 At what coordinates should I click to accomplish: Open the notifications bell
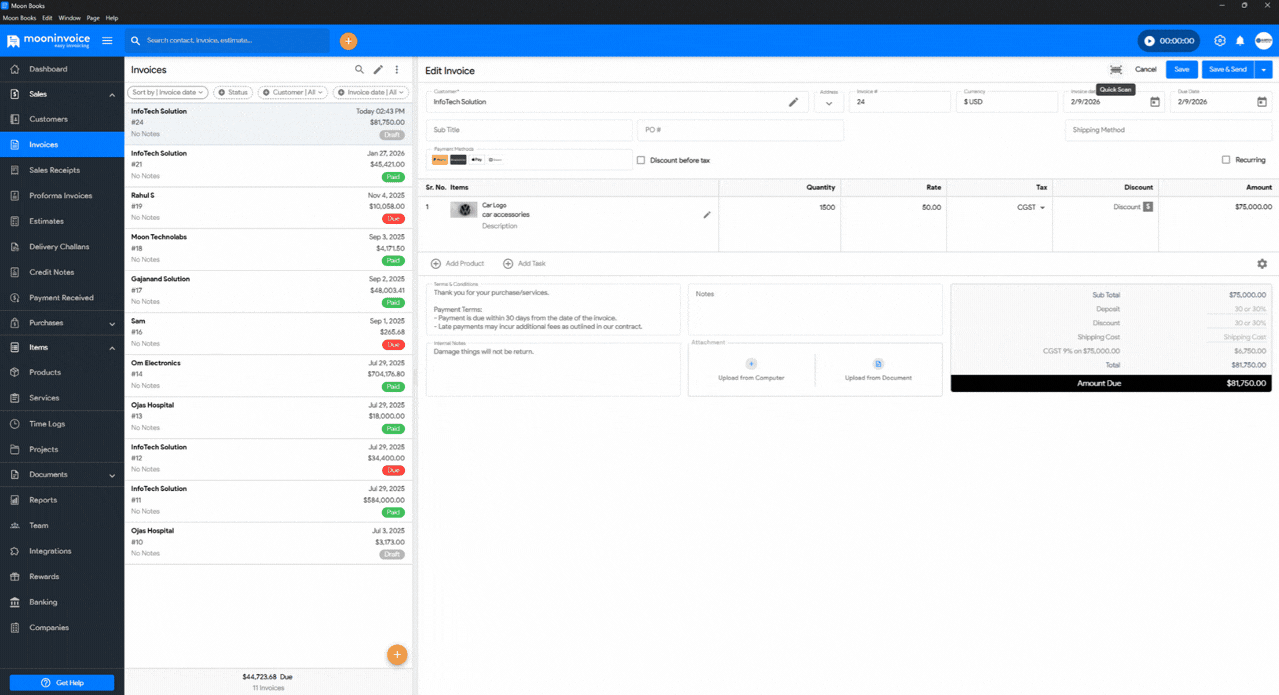point(1240,41)
